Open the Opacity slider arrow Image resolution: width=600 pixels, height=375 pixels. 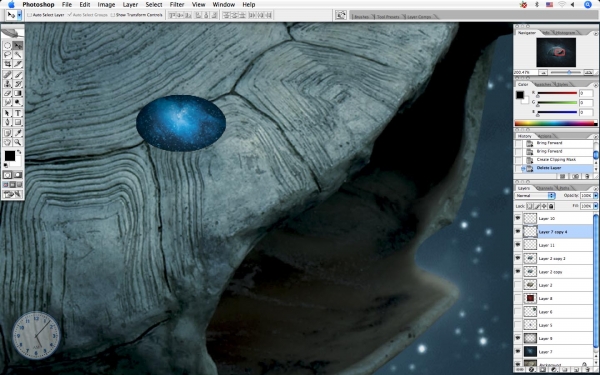click(596, 196)
